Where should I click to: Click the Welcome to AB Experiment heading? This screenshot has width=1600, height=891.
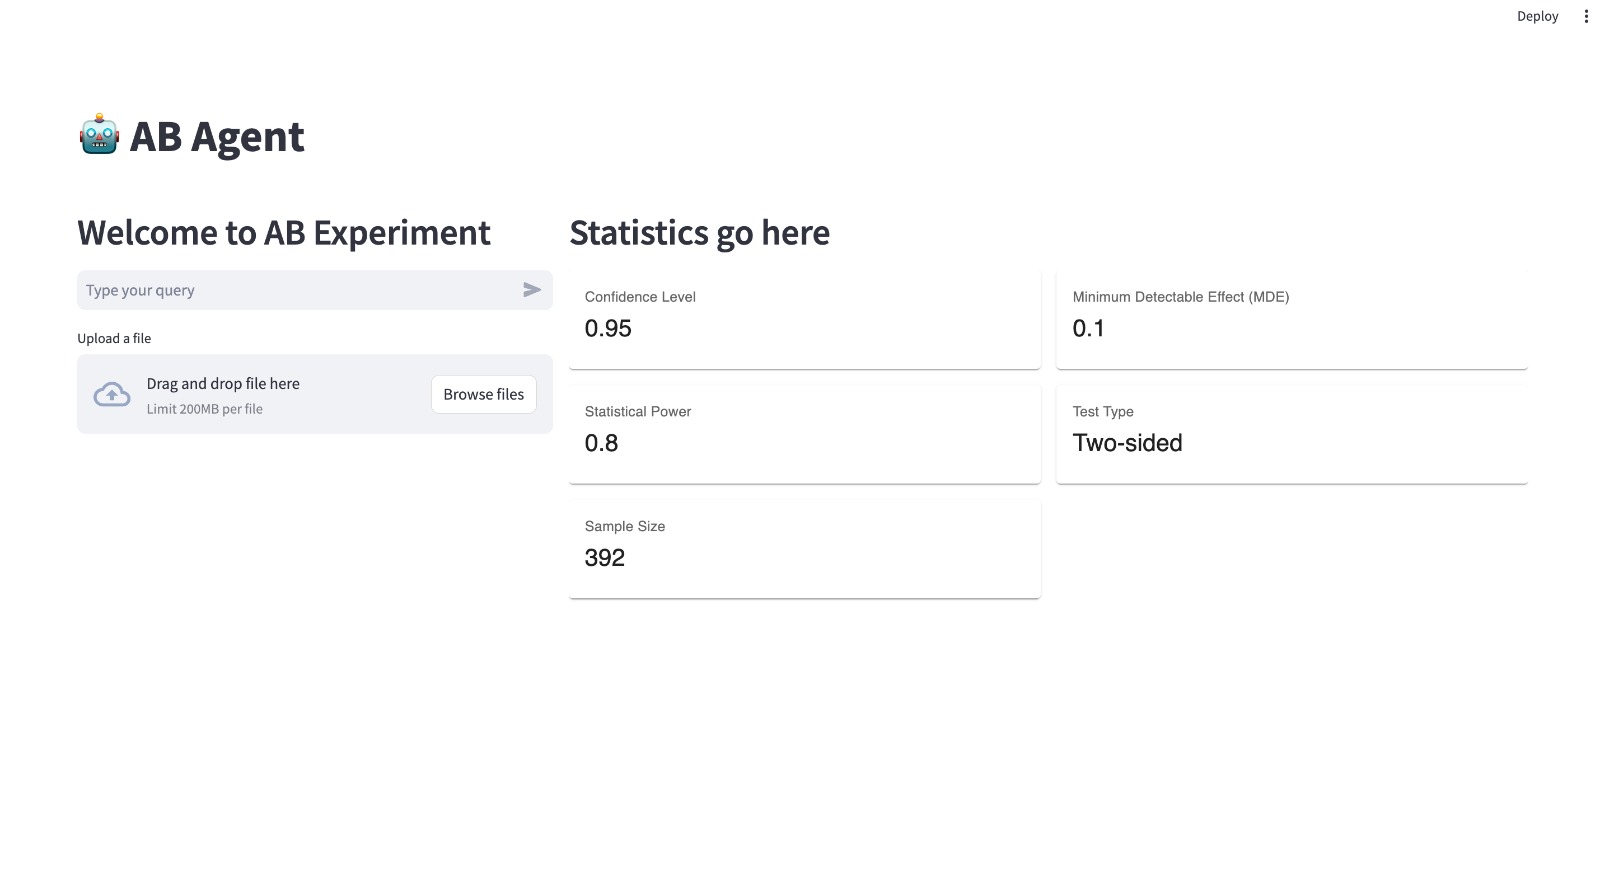click(284, 233)
